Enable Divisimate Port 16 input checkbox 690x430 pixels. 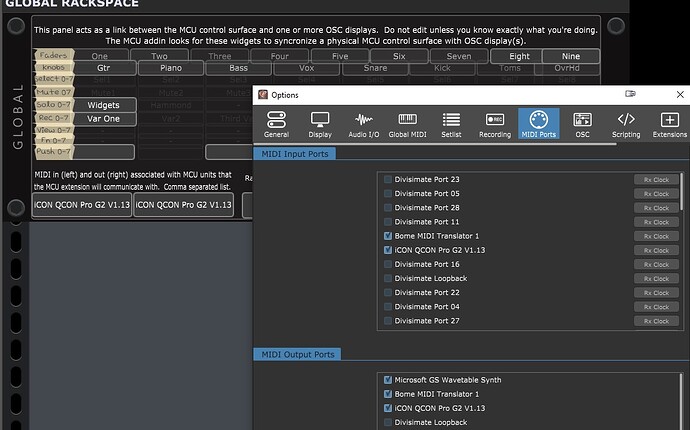(x=388, y=264)
